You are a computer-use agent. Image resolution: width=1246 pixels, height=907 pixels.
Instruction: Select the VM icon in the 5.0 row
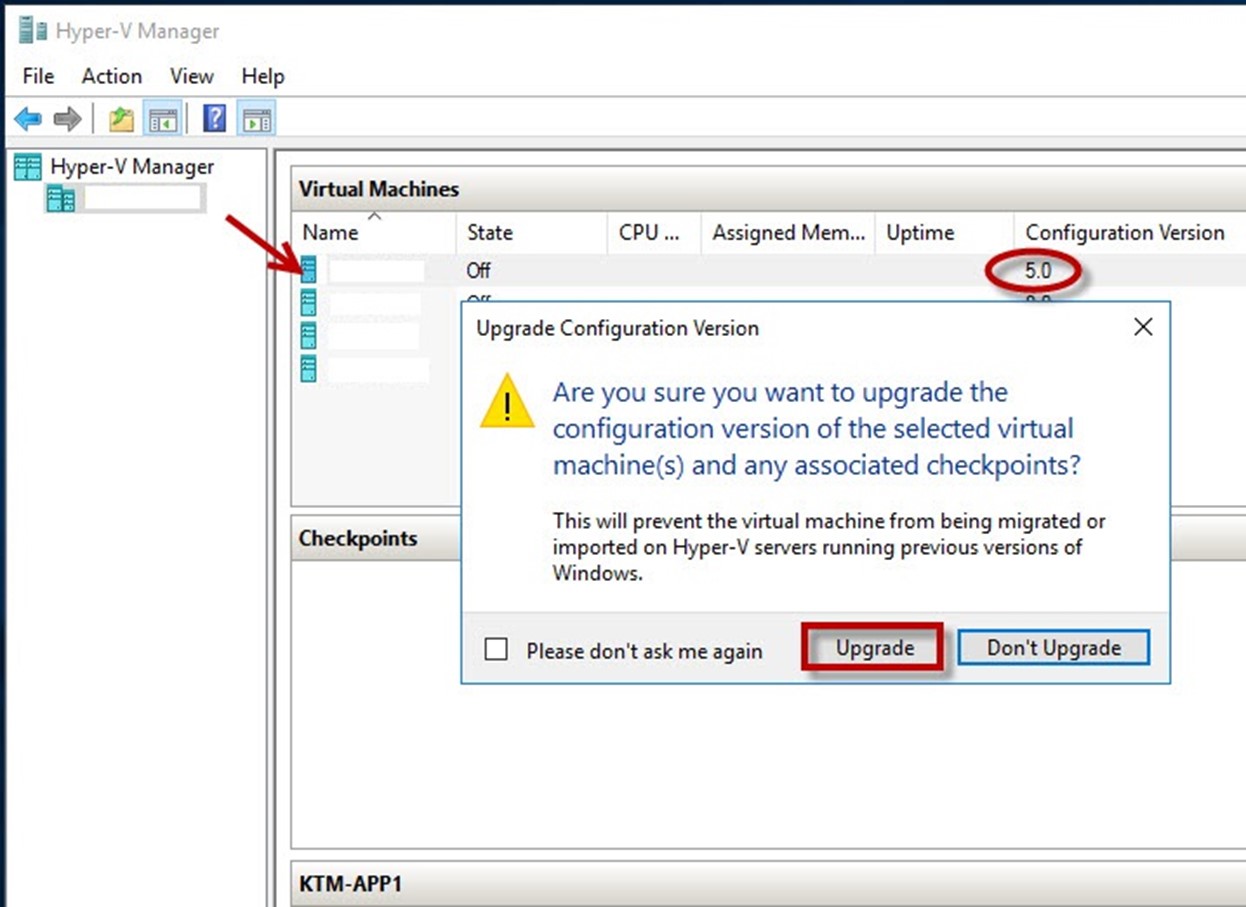(309, 269)
